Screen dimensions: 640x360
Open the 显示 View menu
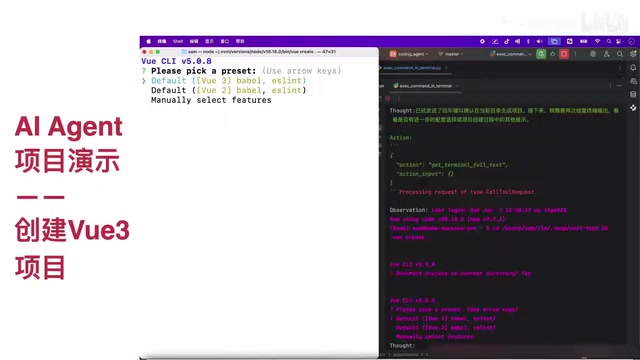point(209,41)
